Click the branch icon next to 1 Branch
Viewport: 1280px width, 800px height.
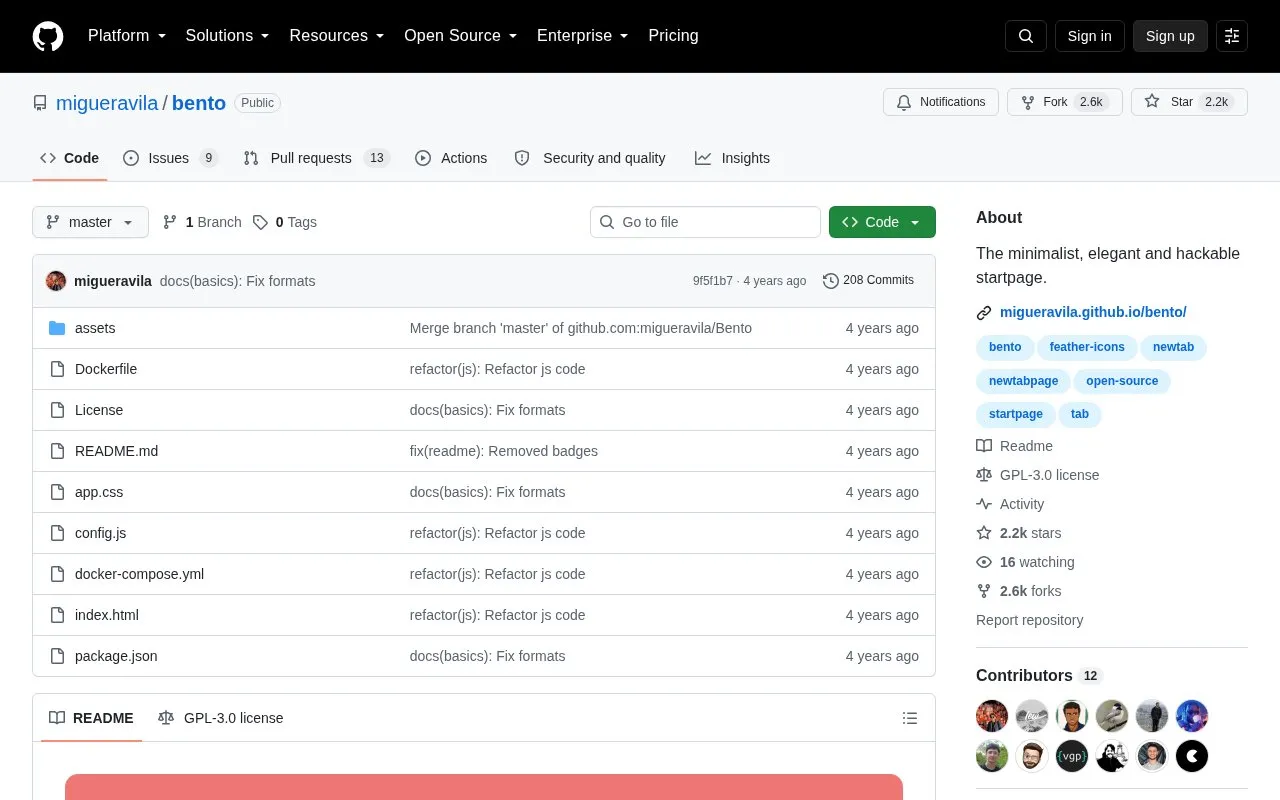(170, 222)
